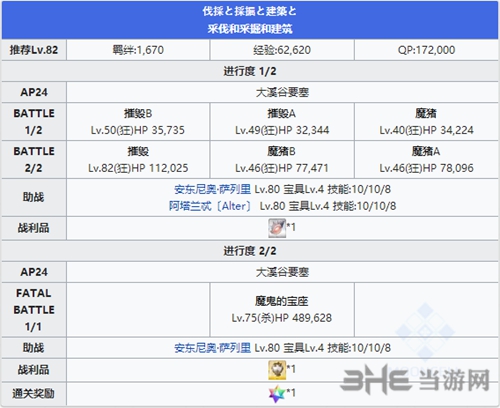Click the 摧毁 Lv.82 HP 112,025 cell
Image resolution: width=500 pixels, height=408 pixels.
point(138,160)
